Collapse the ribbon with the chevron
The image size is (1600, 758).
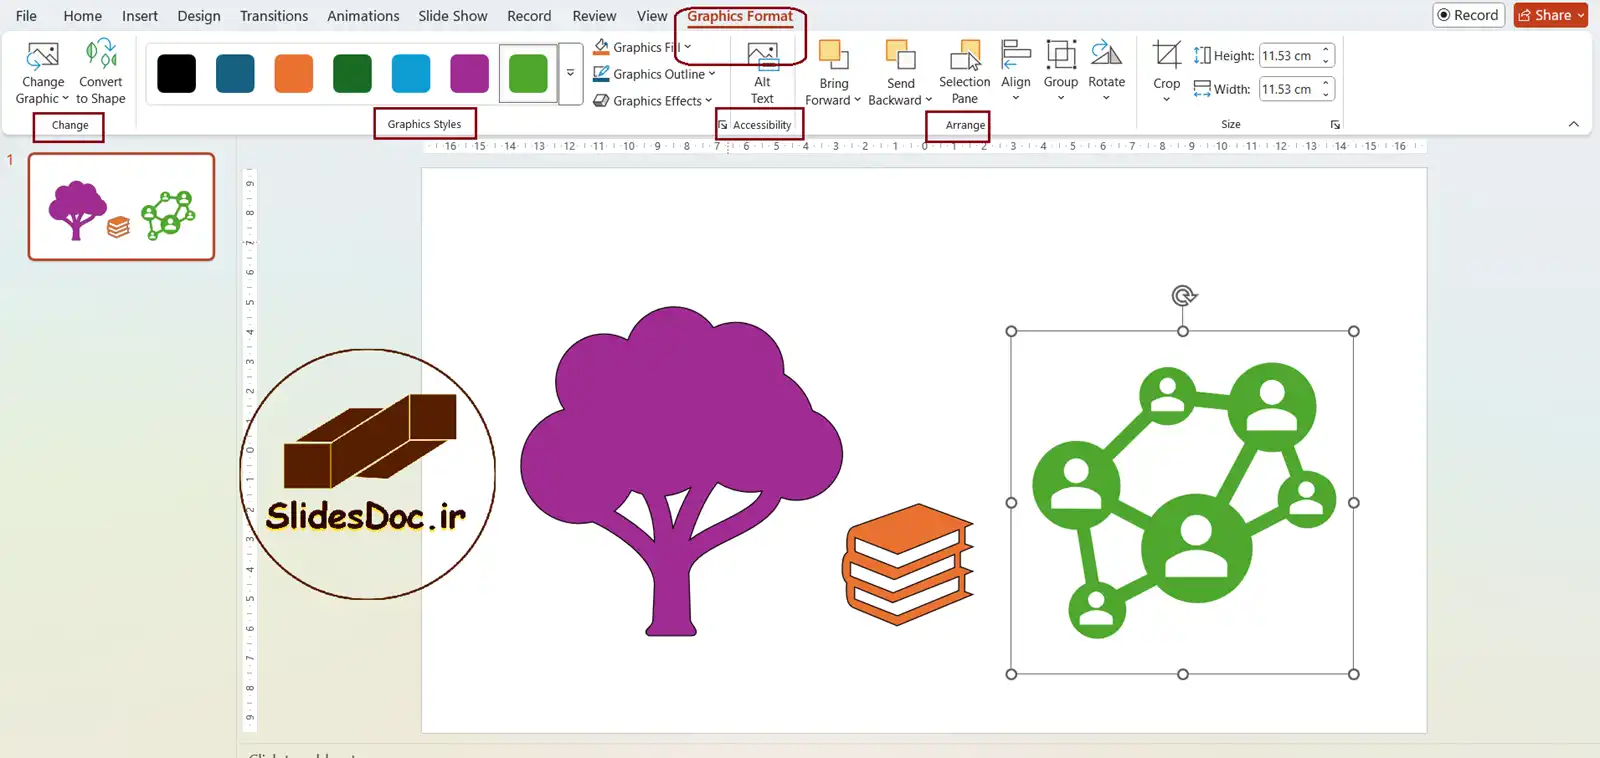[x=1573, y=124]
